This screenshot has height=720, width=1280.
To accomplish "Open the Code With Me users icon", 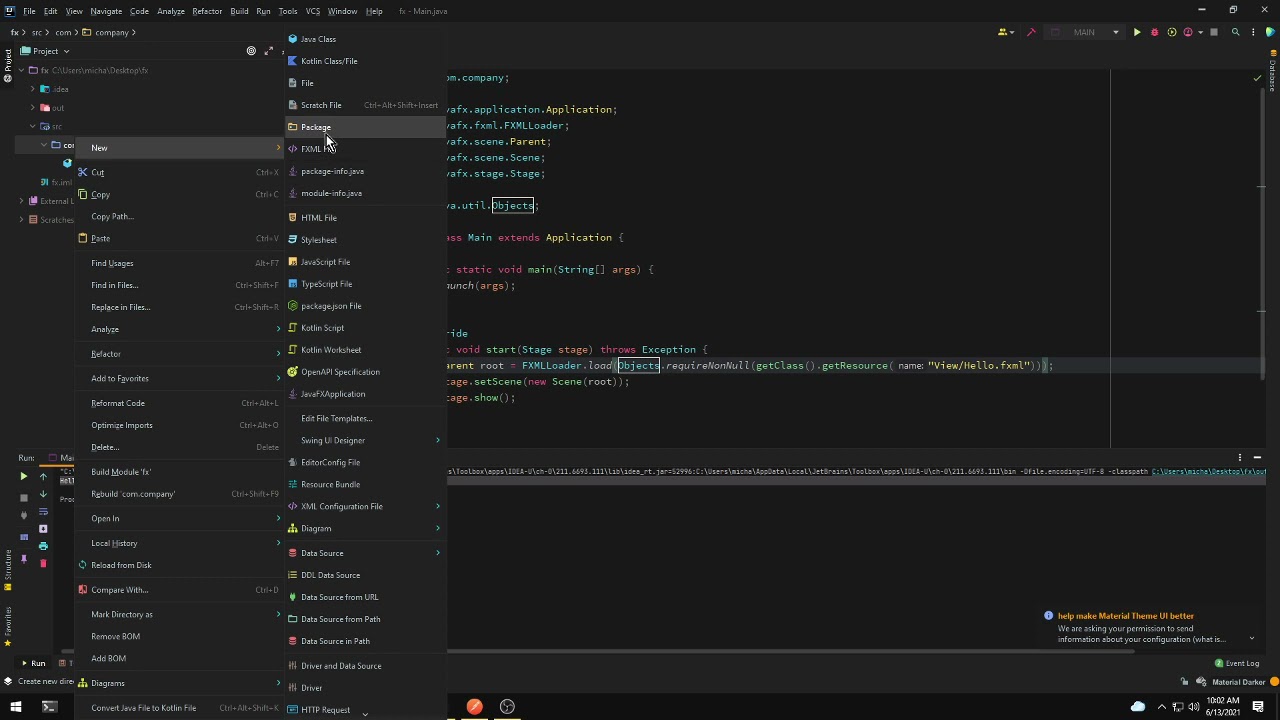I will 1001,32.
